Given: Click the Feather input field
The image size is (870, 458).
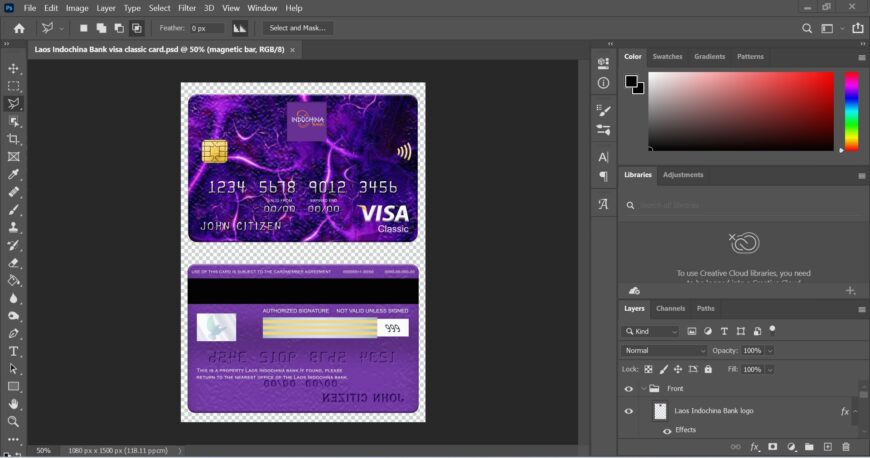Looking at the screenshot, I should point(206,28).
